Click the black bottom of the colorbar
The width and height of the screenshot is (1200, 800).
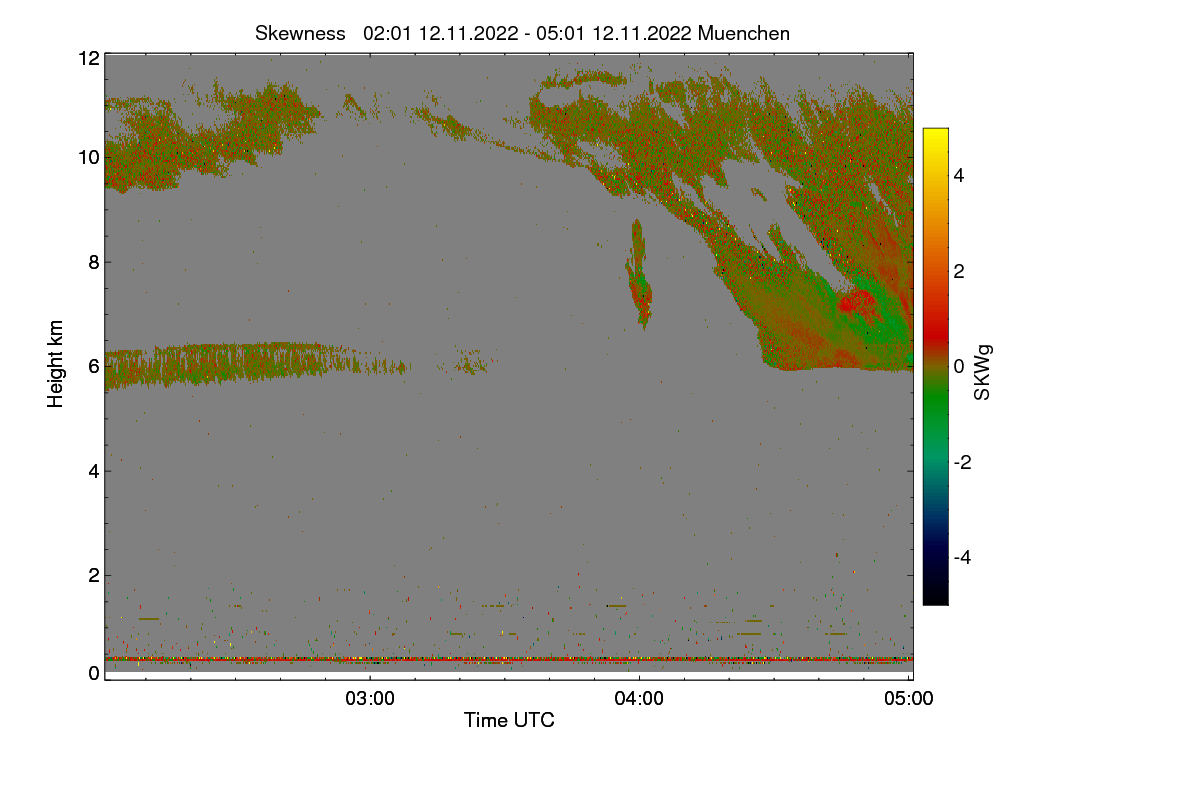tap(935, 596)
